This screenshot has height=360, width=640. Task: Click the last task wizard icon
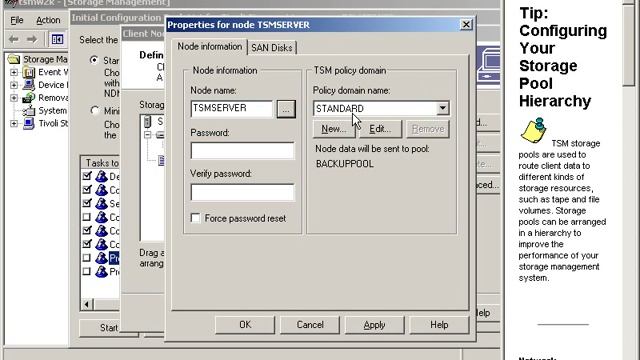[x=101, y=271]
